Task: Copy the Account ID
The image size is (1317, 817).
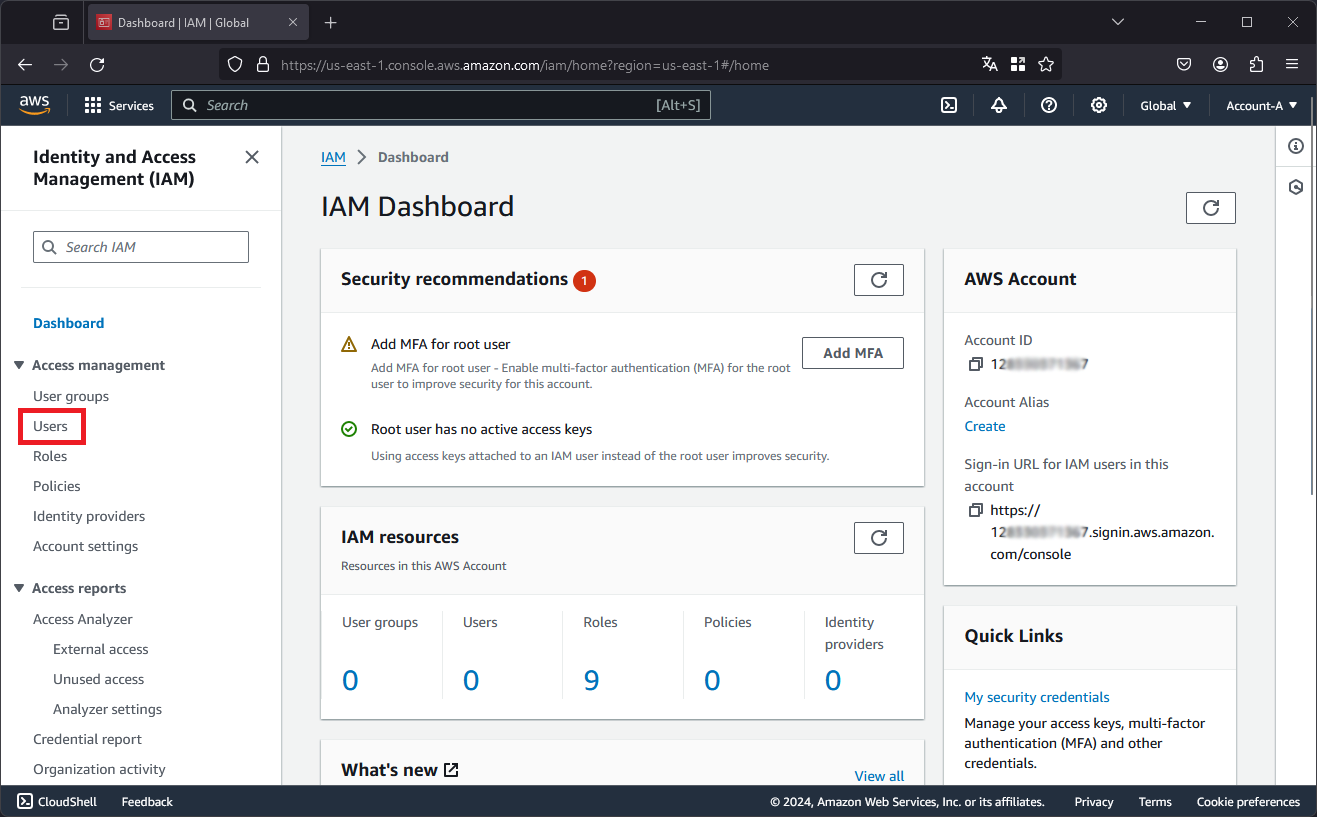Action: pos(975,365)
